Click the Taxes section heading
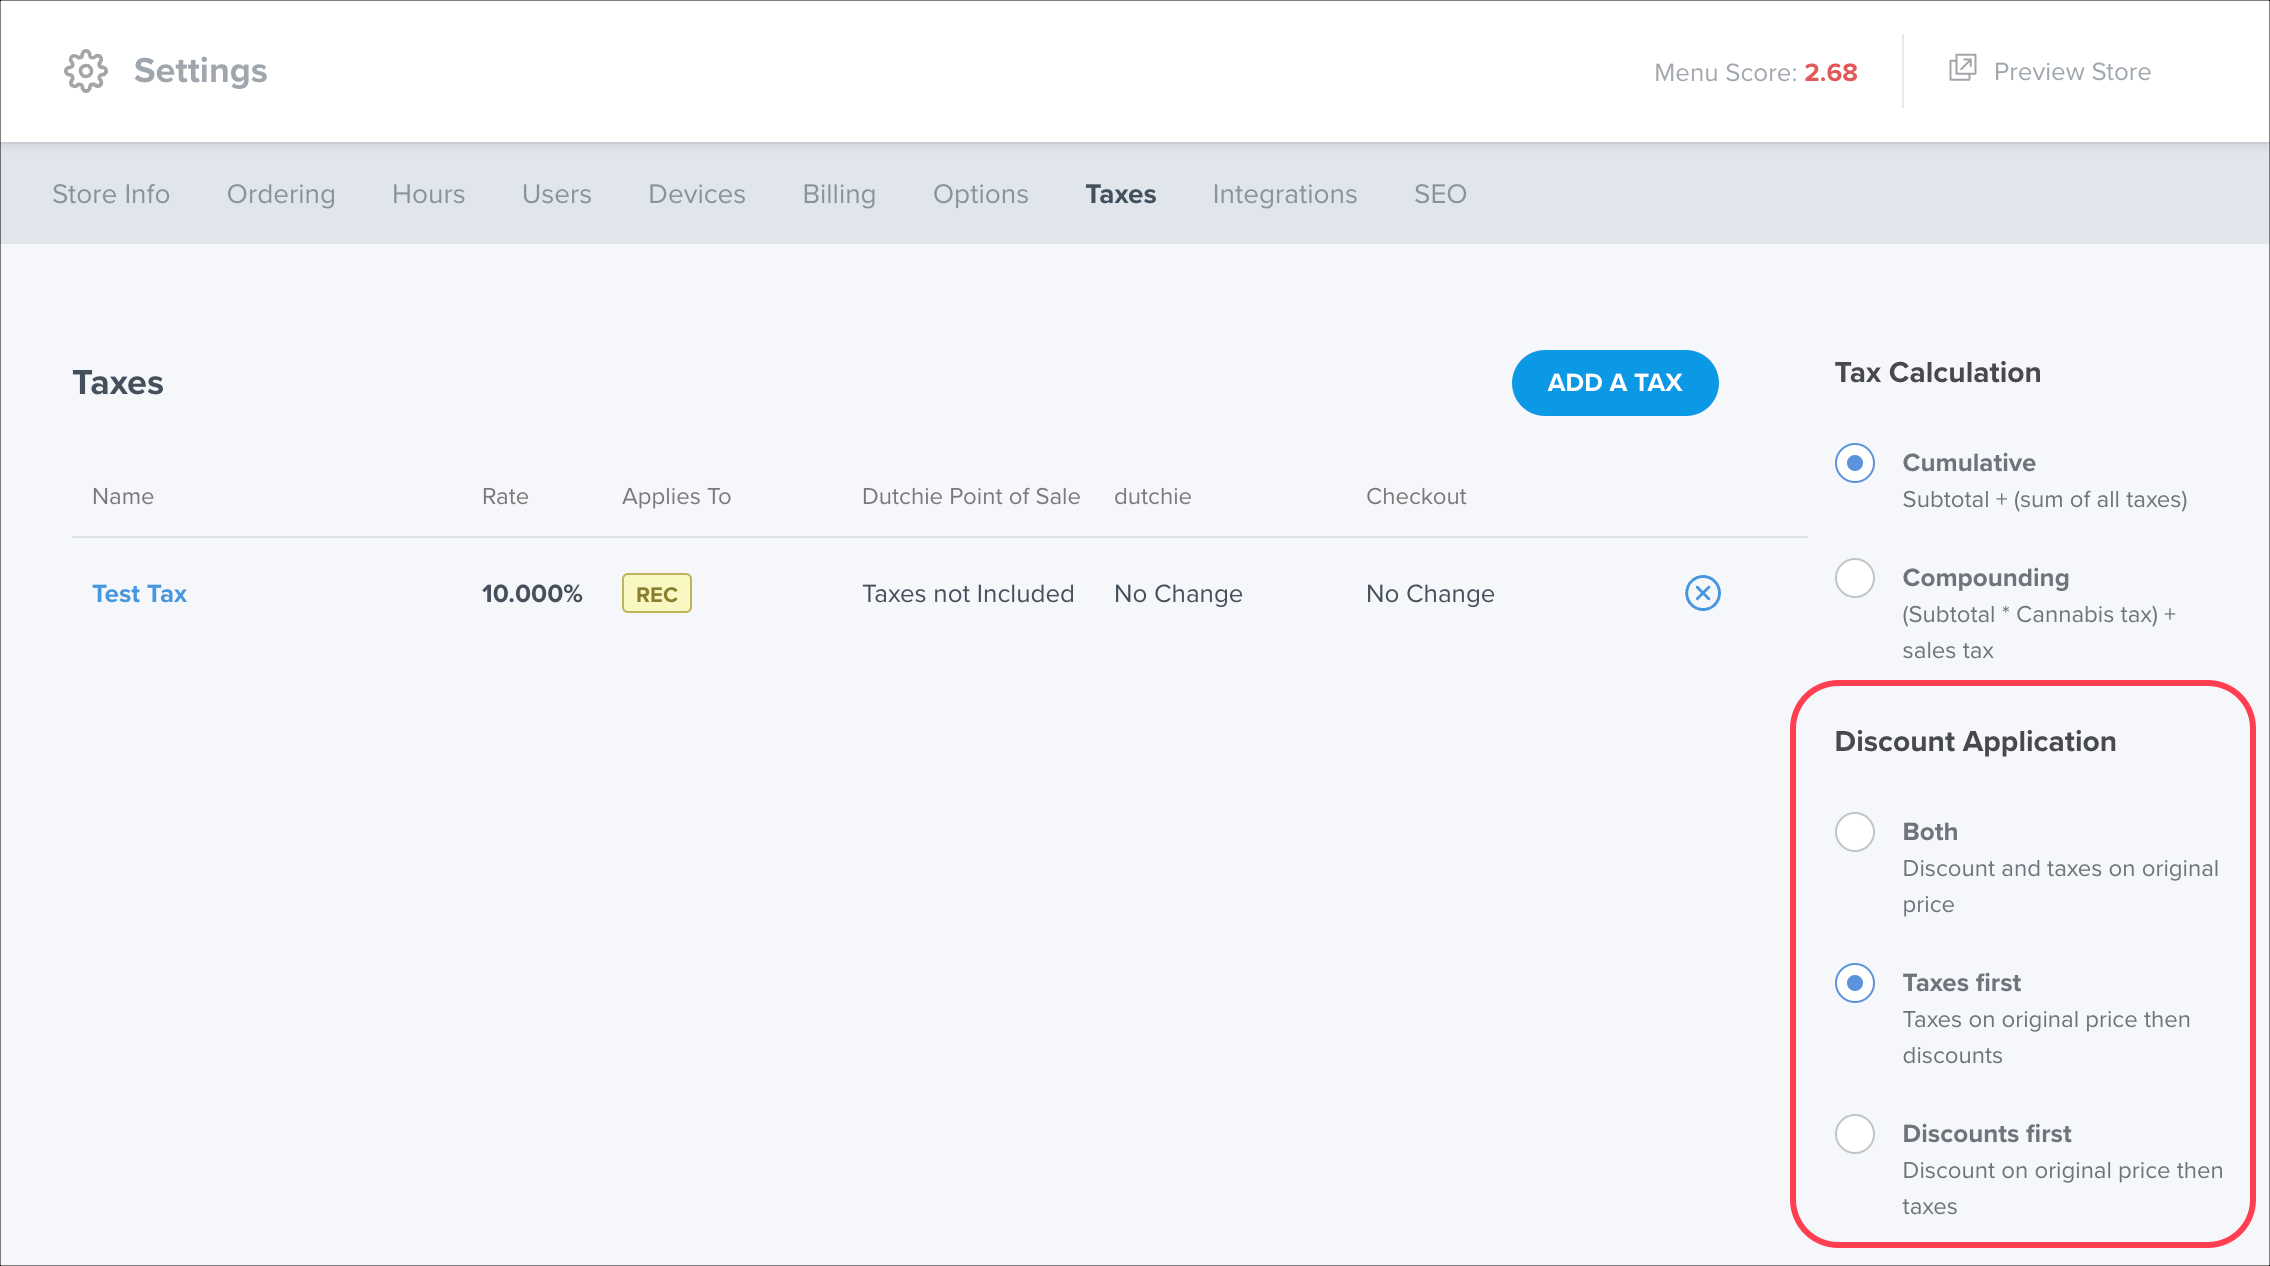This screenshot has height=1266, width=2270. click(118, 383)
